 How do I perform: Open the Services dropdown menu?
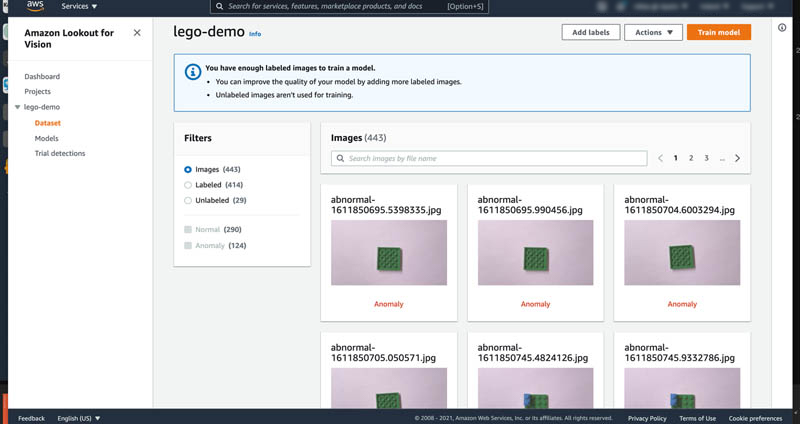point(79,6)
